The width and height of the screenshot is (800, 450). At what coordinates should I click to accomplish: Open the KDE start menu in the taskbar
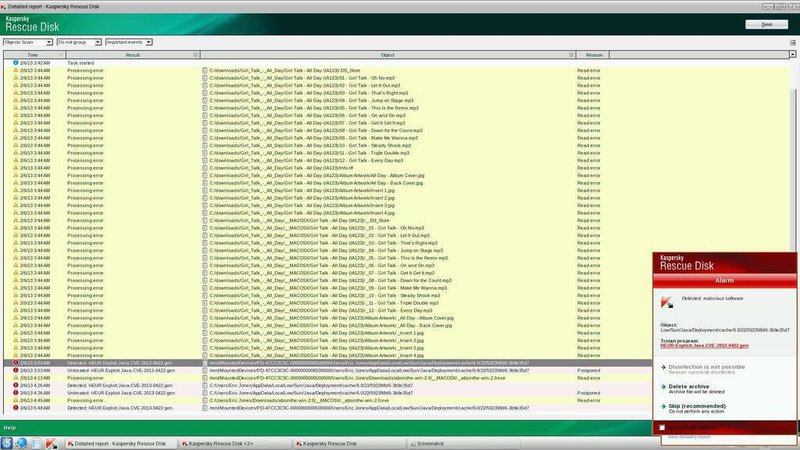pos(7,443)
